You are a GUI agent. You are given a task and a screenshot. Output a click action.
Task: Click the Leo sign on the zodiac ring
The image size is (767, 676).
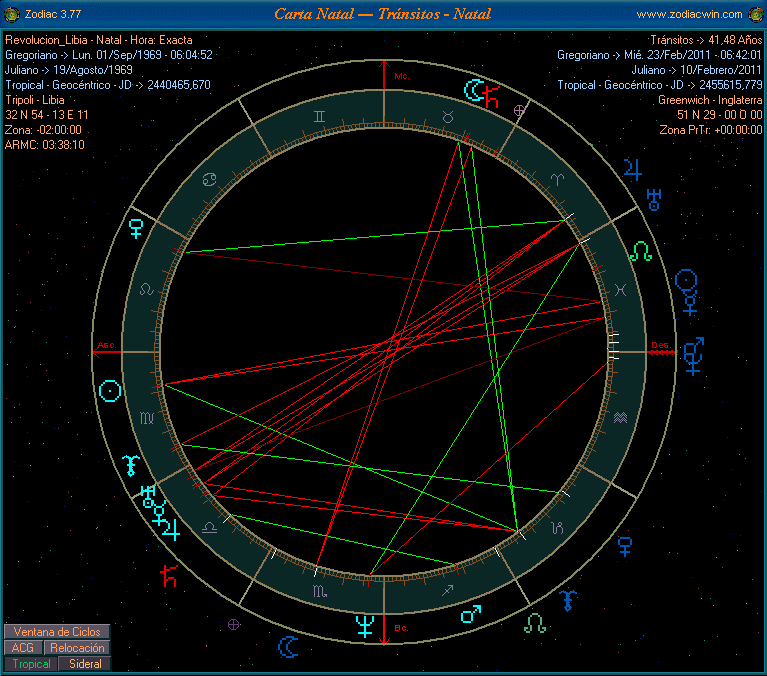coord(147,290)
